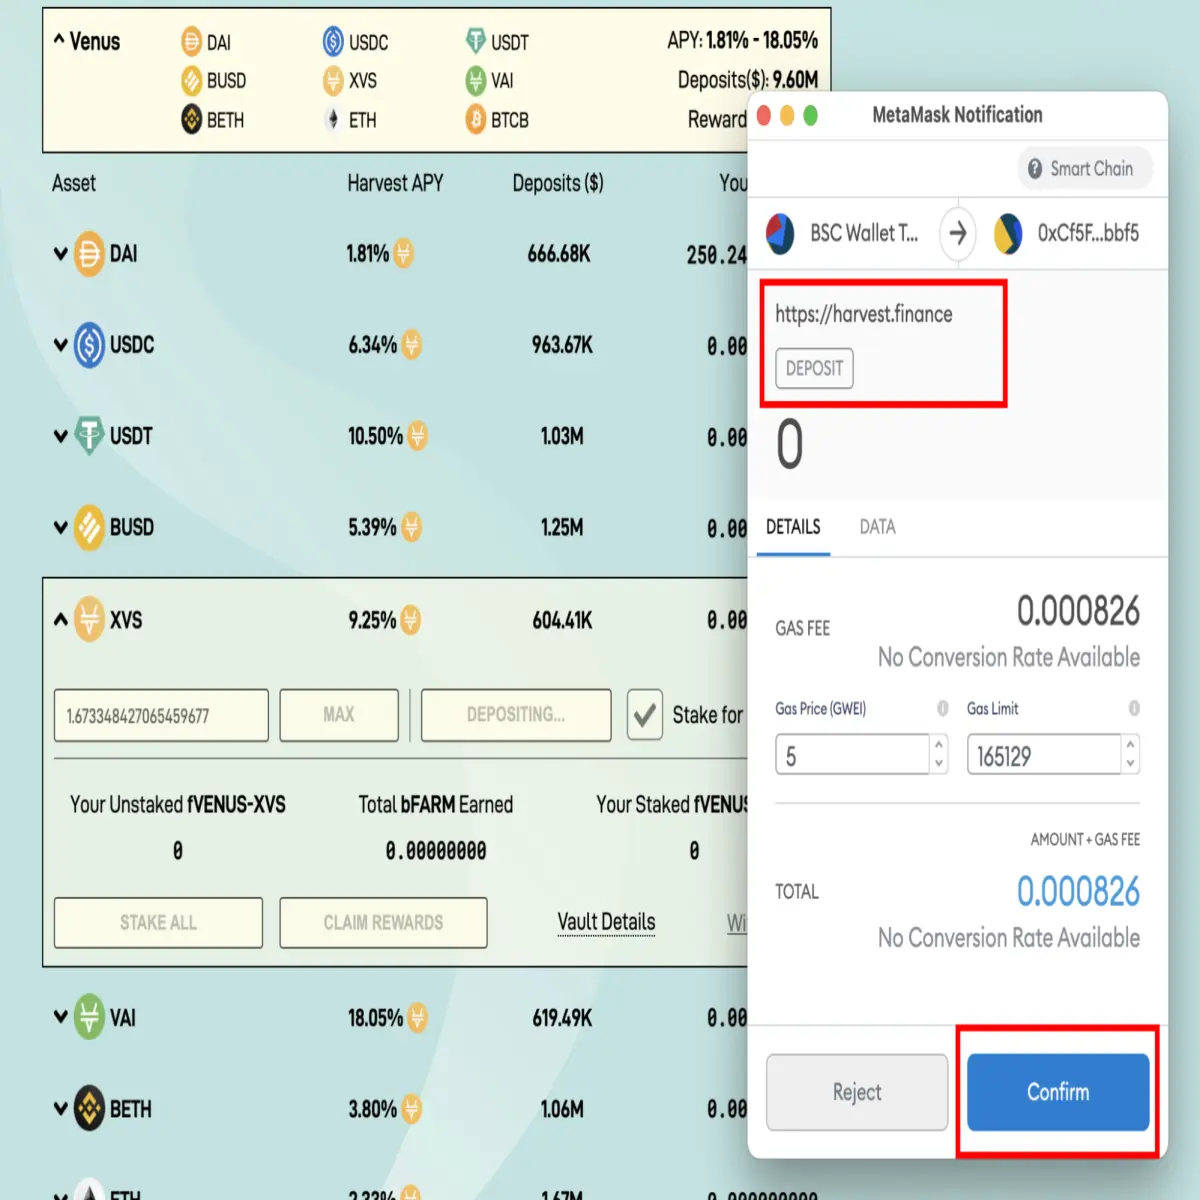
Task: Click the MAX button for XVS
Action: pos(339,715)
